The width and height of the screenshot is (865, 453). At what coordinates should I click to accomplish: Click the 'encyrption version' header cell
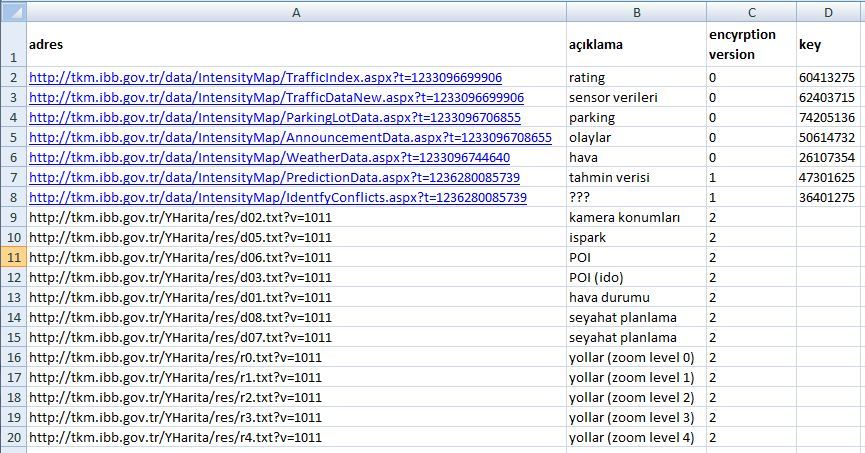point(751,45)
